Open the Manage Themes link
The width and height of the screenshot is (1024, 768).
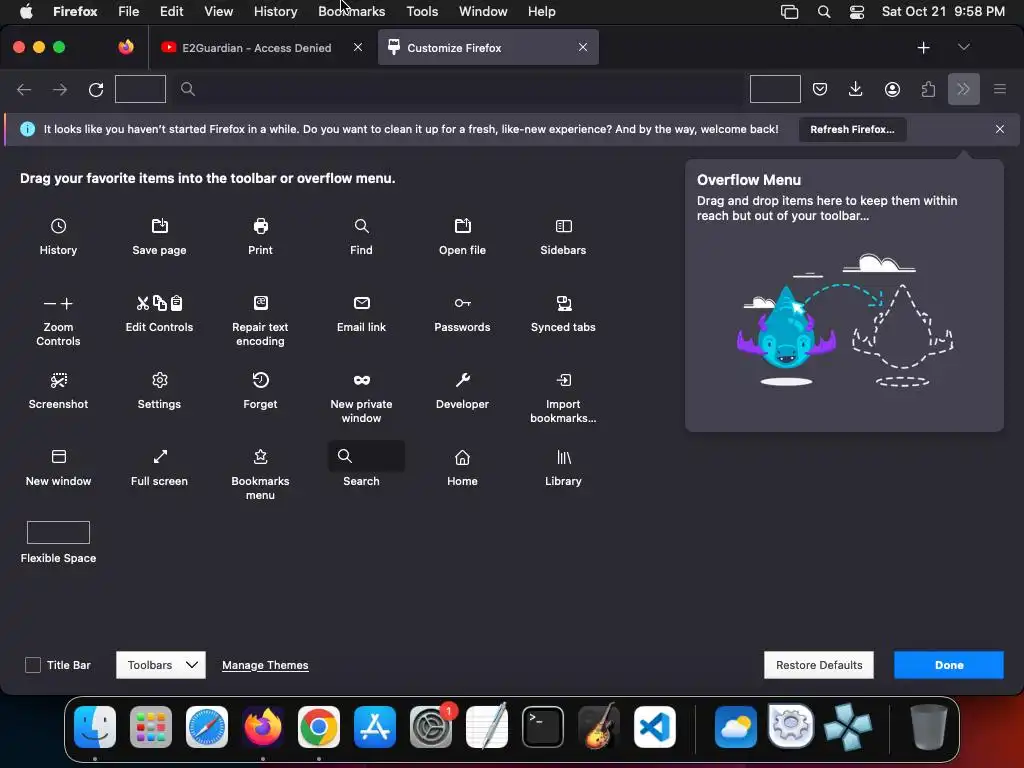point(265,665)
